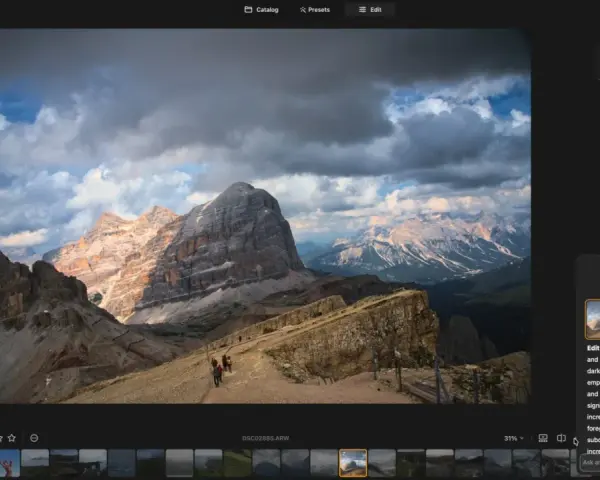Open thumbnail immediately right of the highlighted one

click(x=382, y=463)
